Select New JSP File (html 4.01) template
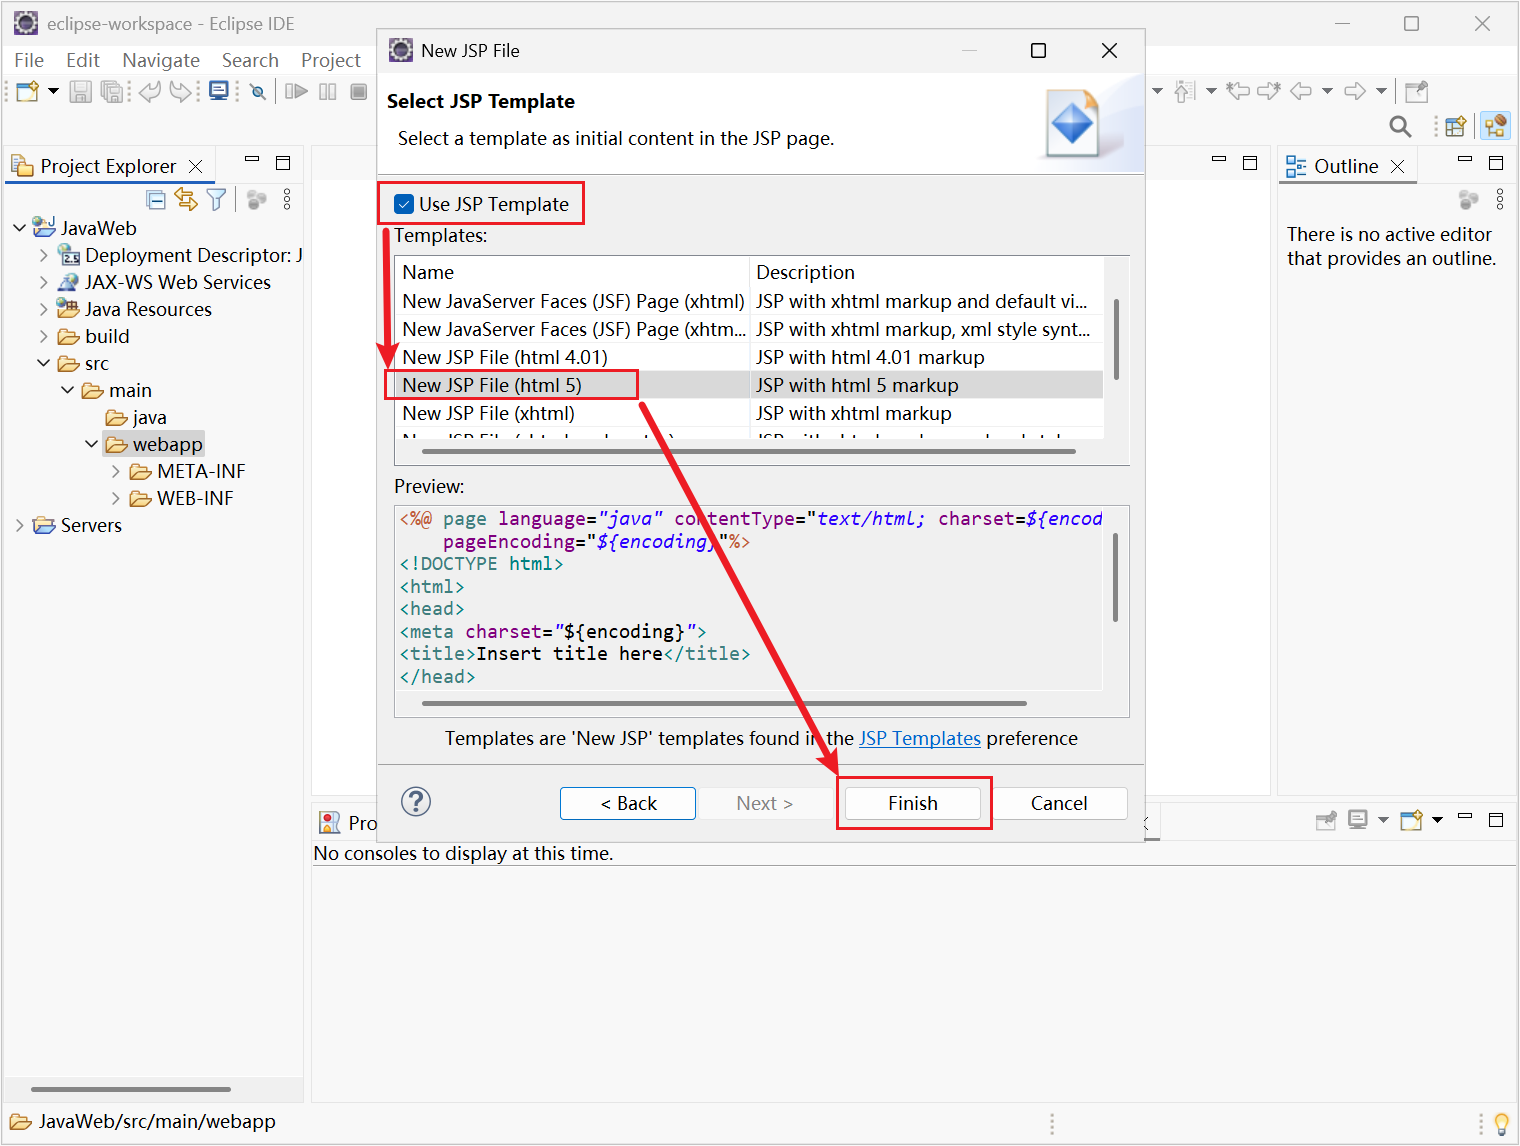Screen dimensions: 1520x1146 (x=749, y=357)
